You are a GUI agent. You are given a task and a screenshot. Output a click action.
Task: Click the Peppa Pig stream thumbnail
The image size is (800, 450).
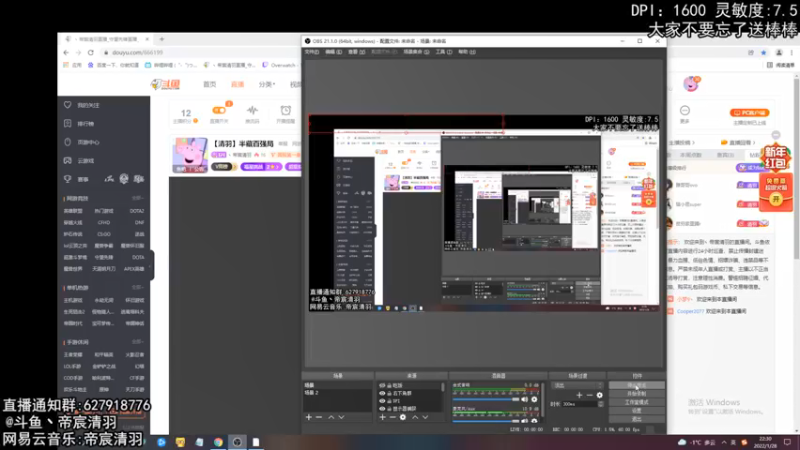click(x=190, y=155)
